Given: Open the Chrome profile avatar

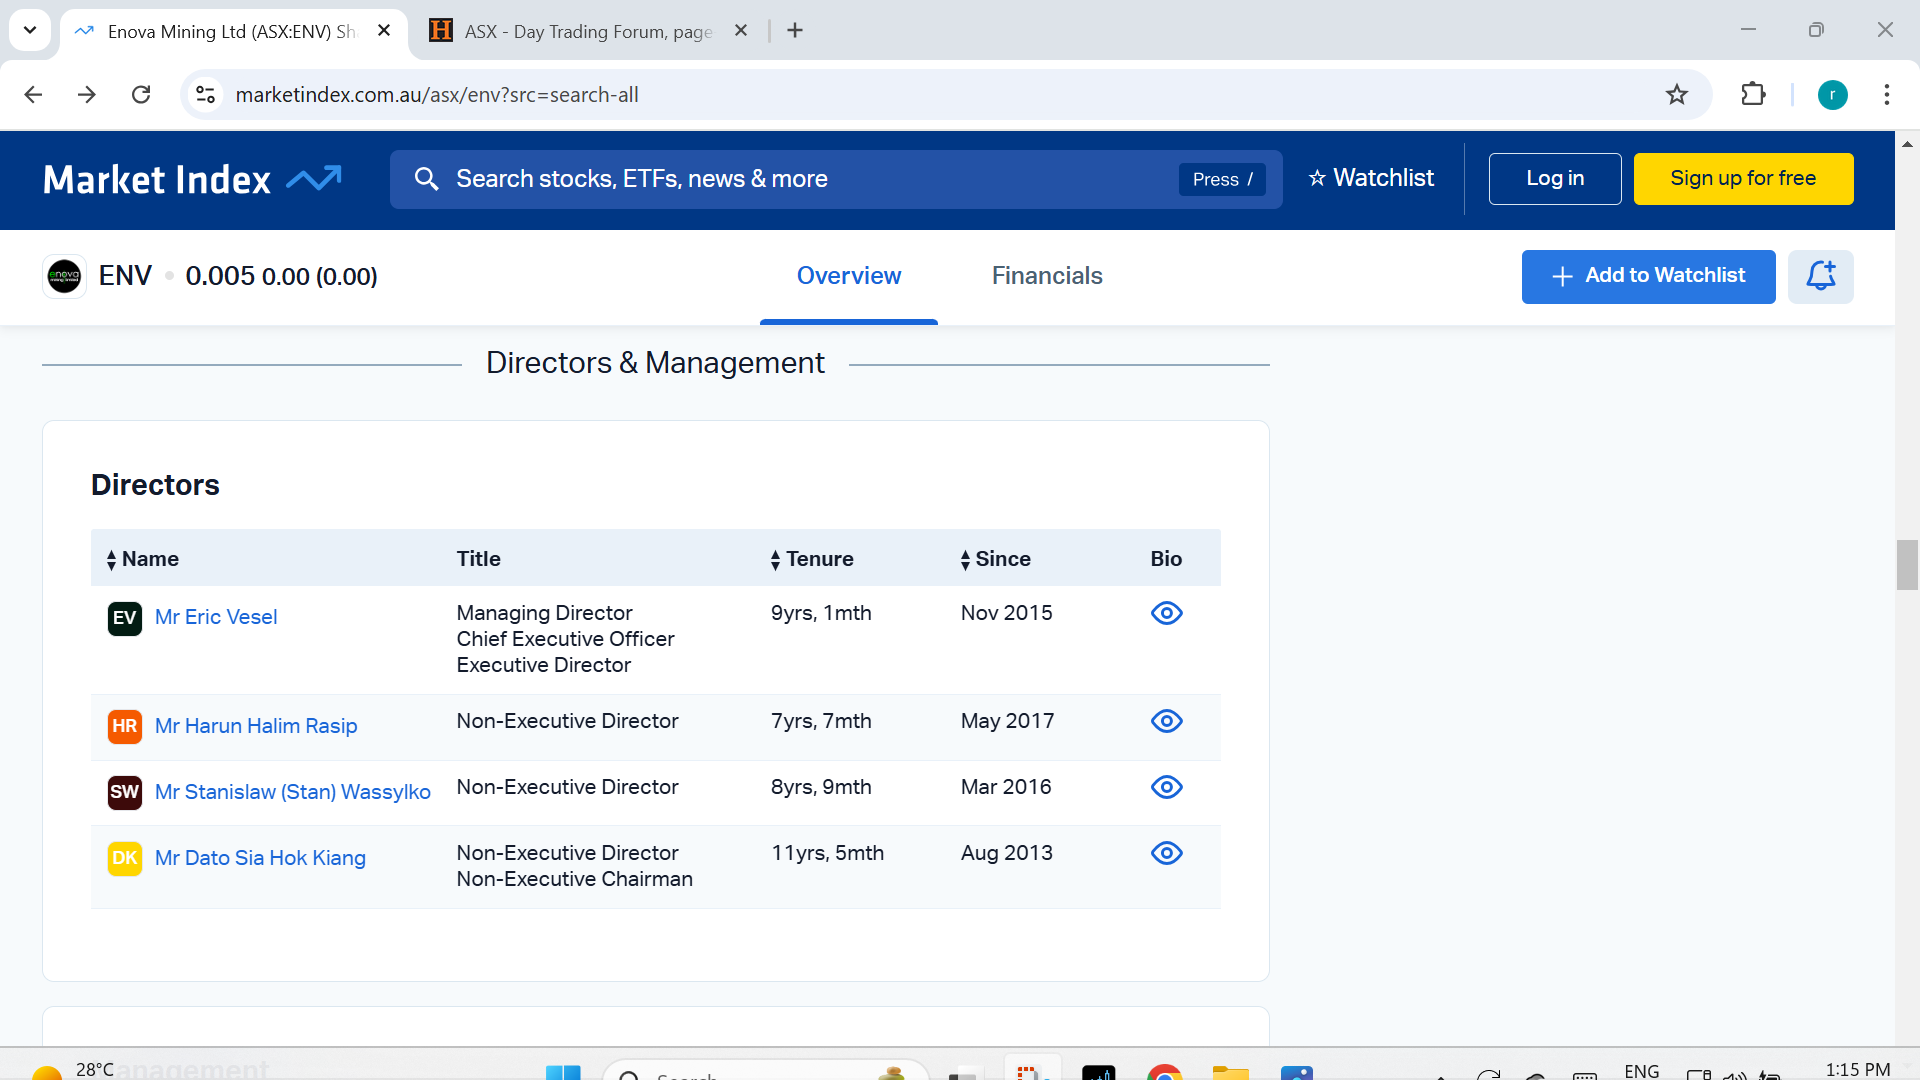Looking at the screenshot, I should [x=1832, y=95].
